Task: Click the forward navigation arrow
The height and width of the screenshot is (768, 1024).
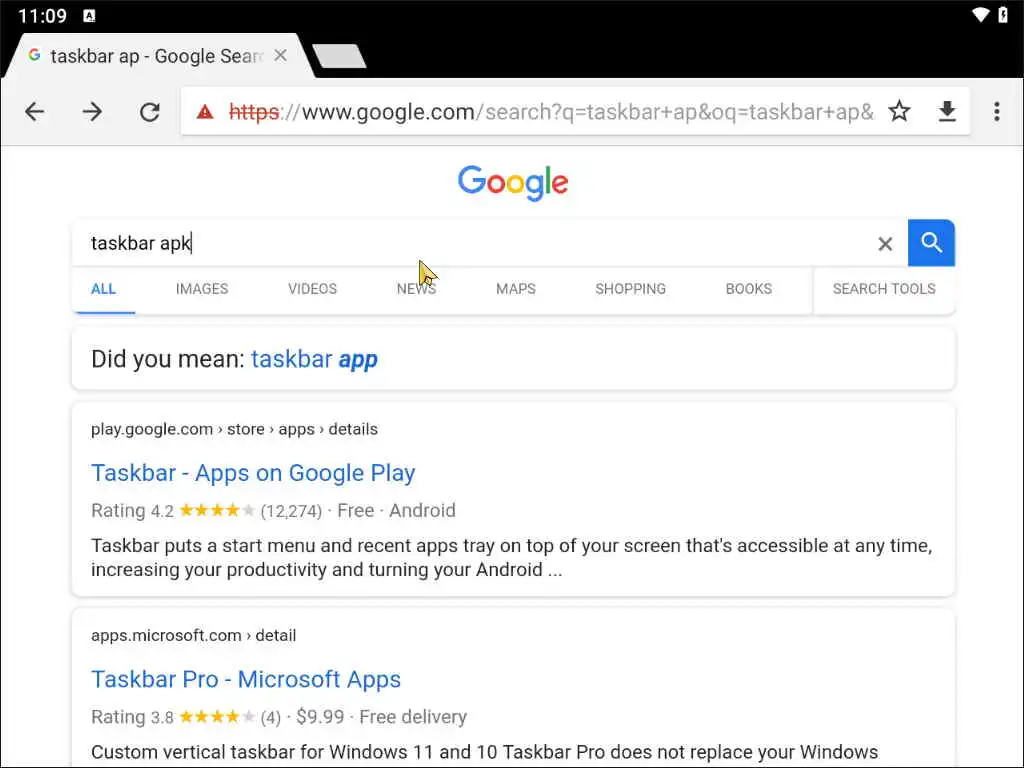Action: [x=92, y=112]
